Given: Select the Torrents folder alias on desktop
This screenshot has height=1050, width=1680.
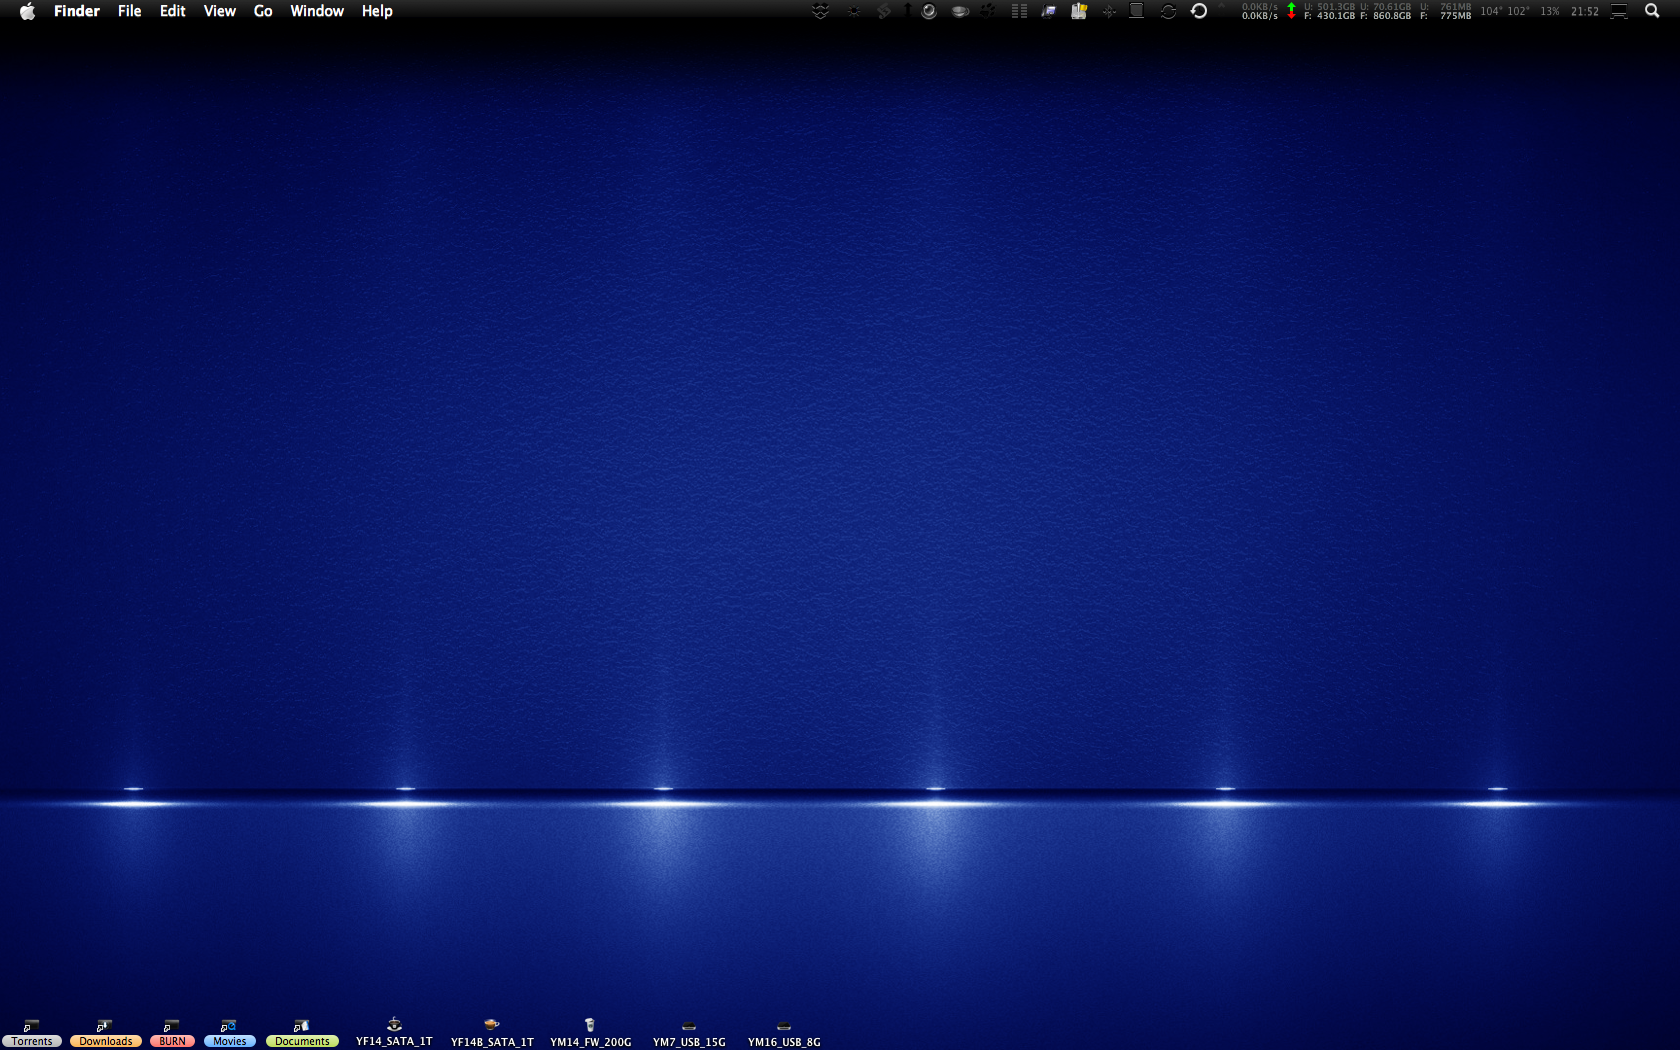Looking at the screenshot, I should 32,1034.
